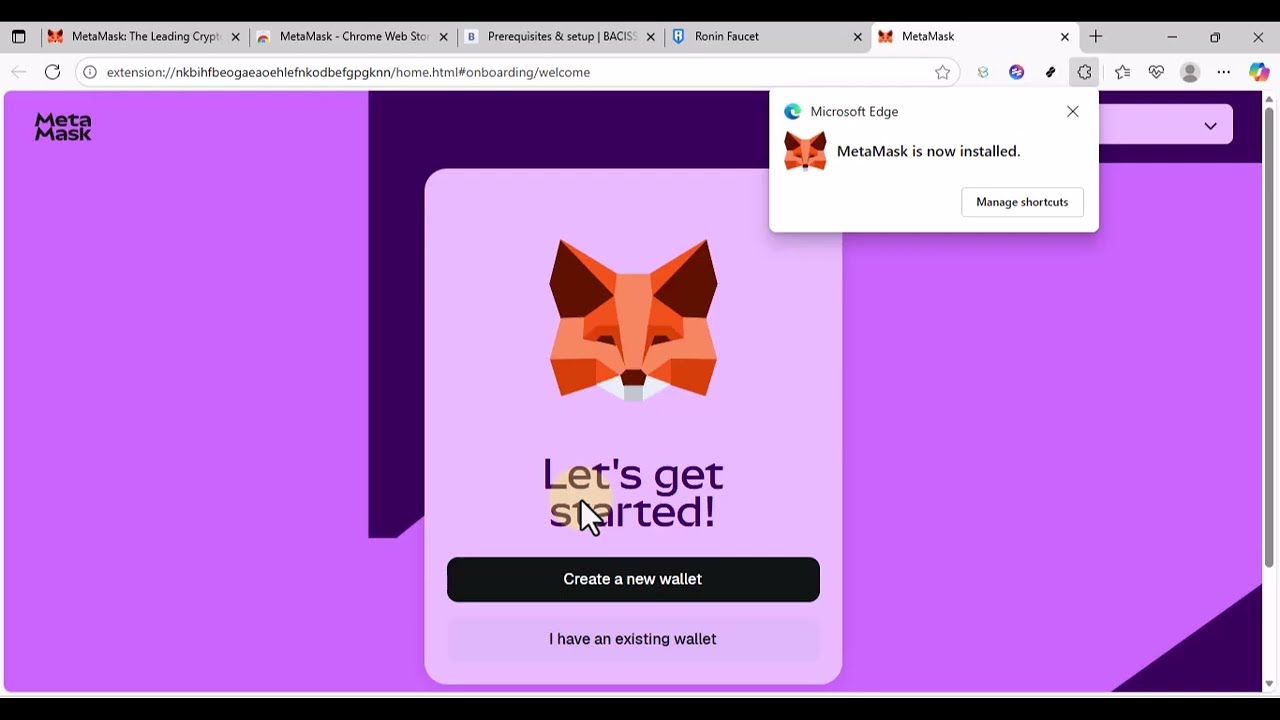Viewport: 1280px width, 720px height.
Task: Click Create a new wallet button
Action: pos(633,579)
